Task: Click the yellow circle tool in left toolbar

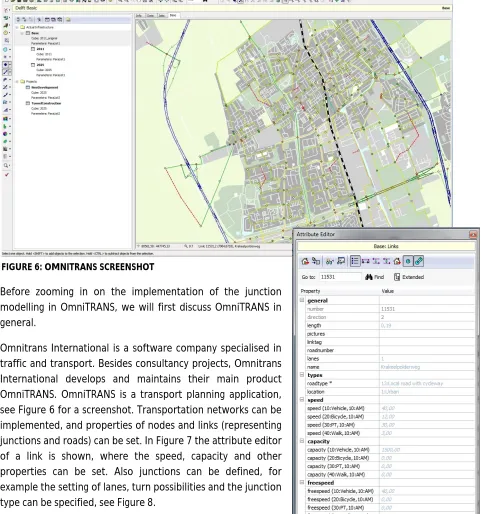Action: coord(5,33)
